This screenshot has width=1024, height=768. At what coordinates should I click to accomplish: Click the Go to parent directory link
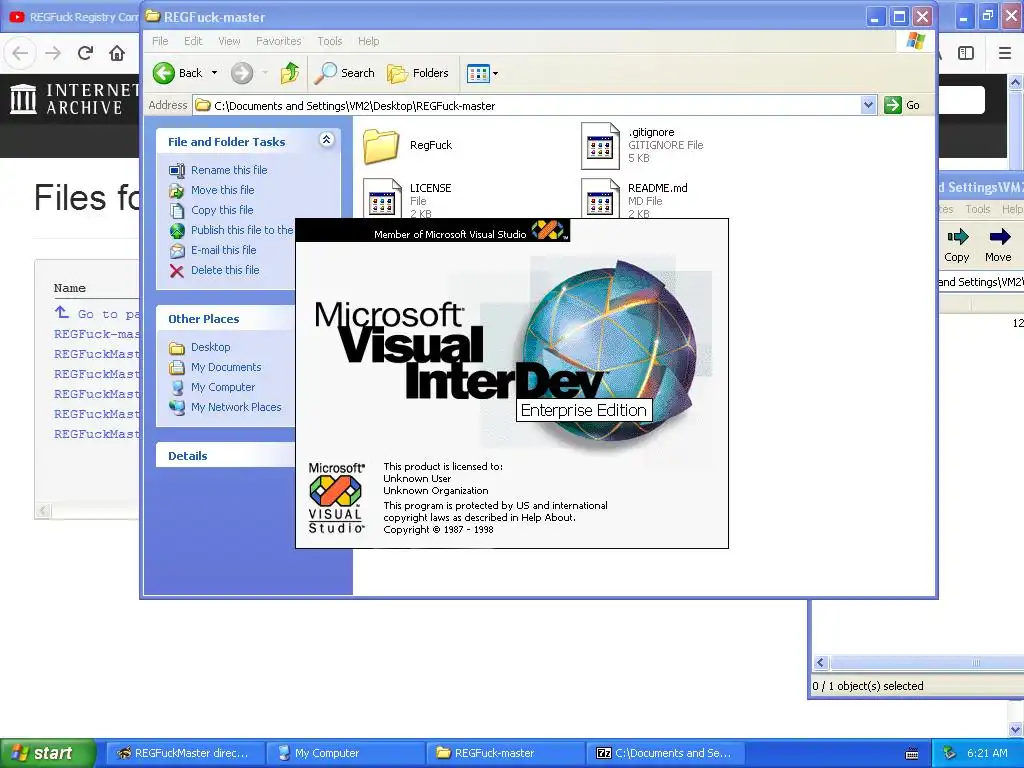pyautogui.click(x=97, y=313)
